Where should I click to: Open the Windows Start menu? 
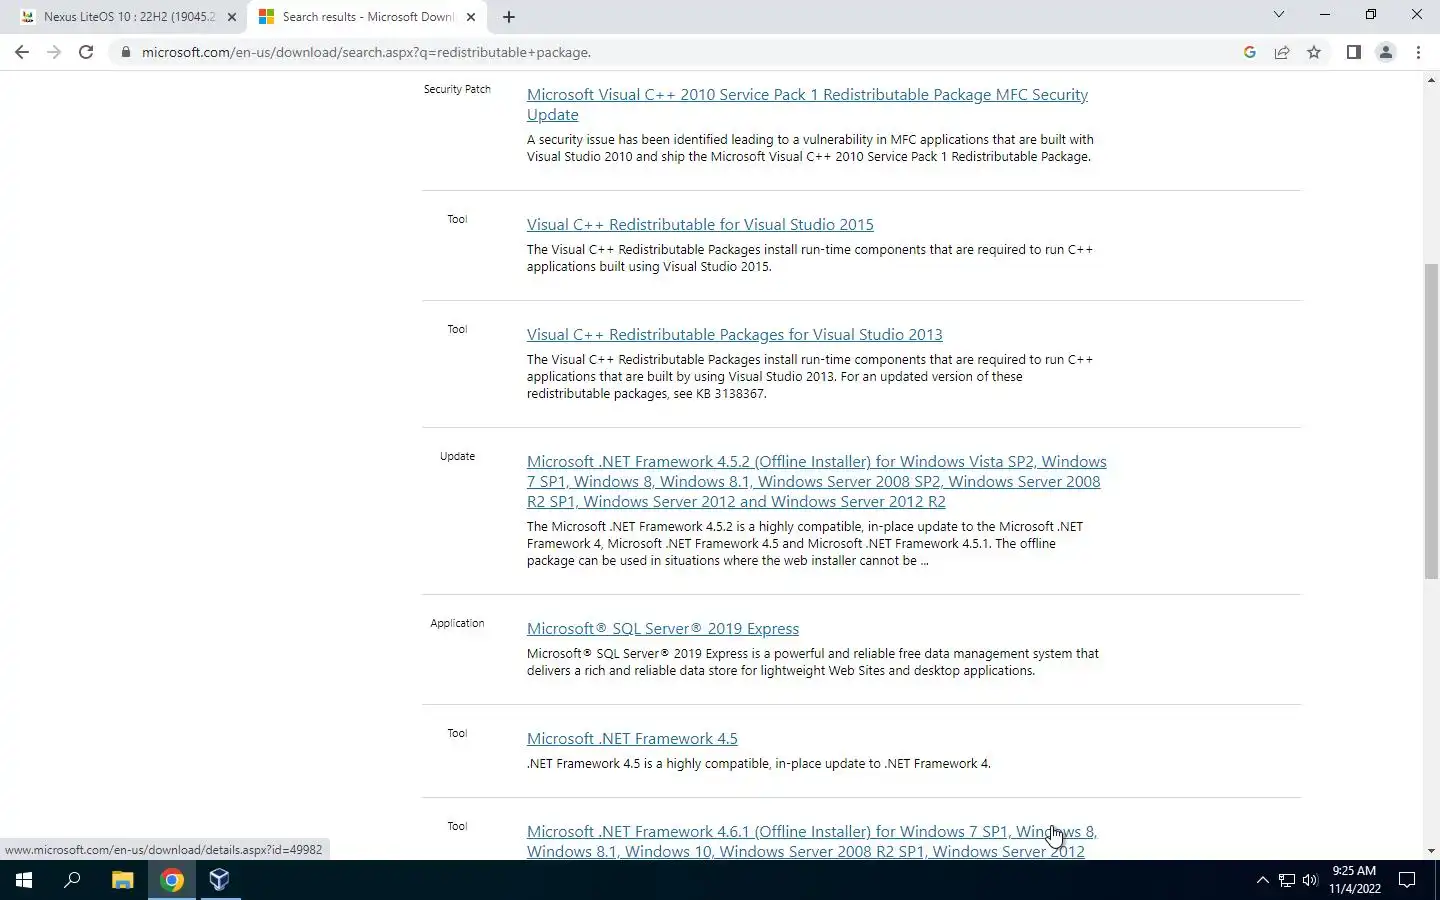[24, 880]
